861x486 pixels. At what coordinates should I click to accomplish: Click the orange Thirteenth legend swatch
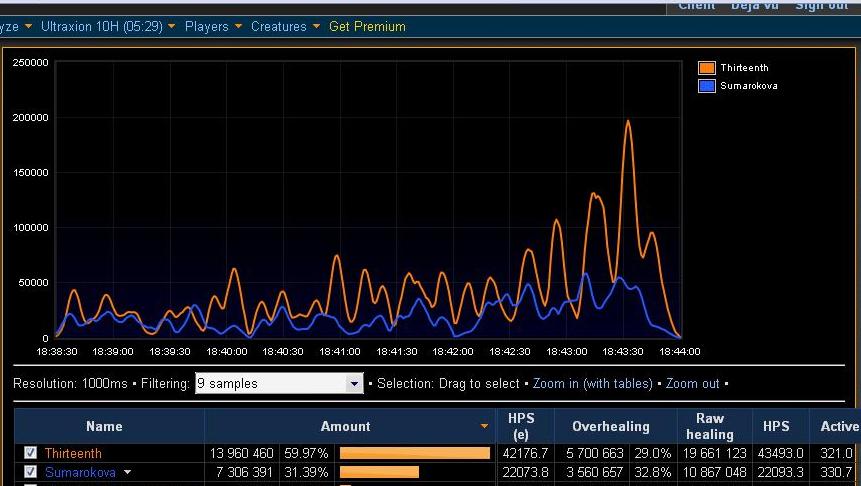[707, 68]
